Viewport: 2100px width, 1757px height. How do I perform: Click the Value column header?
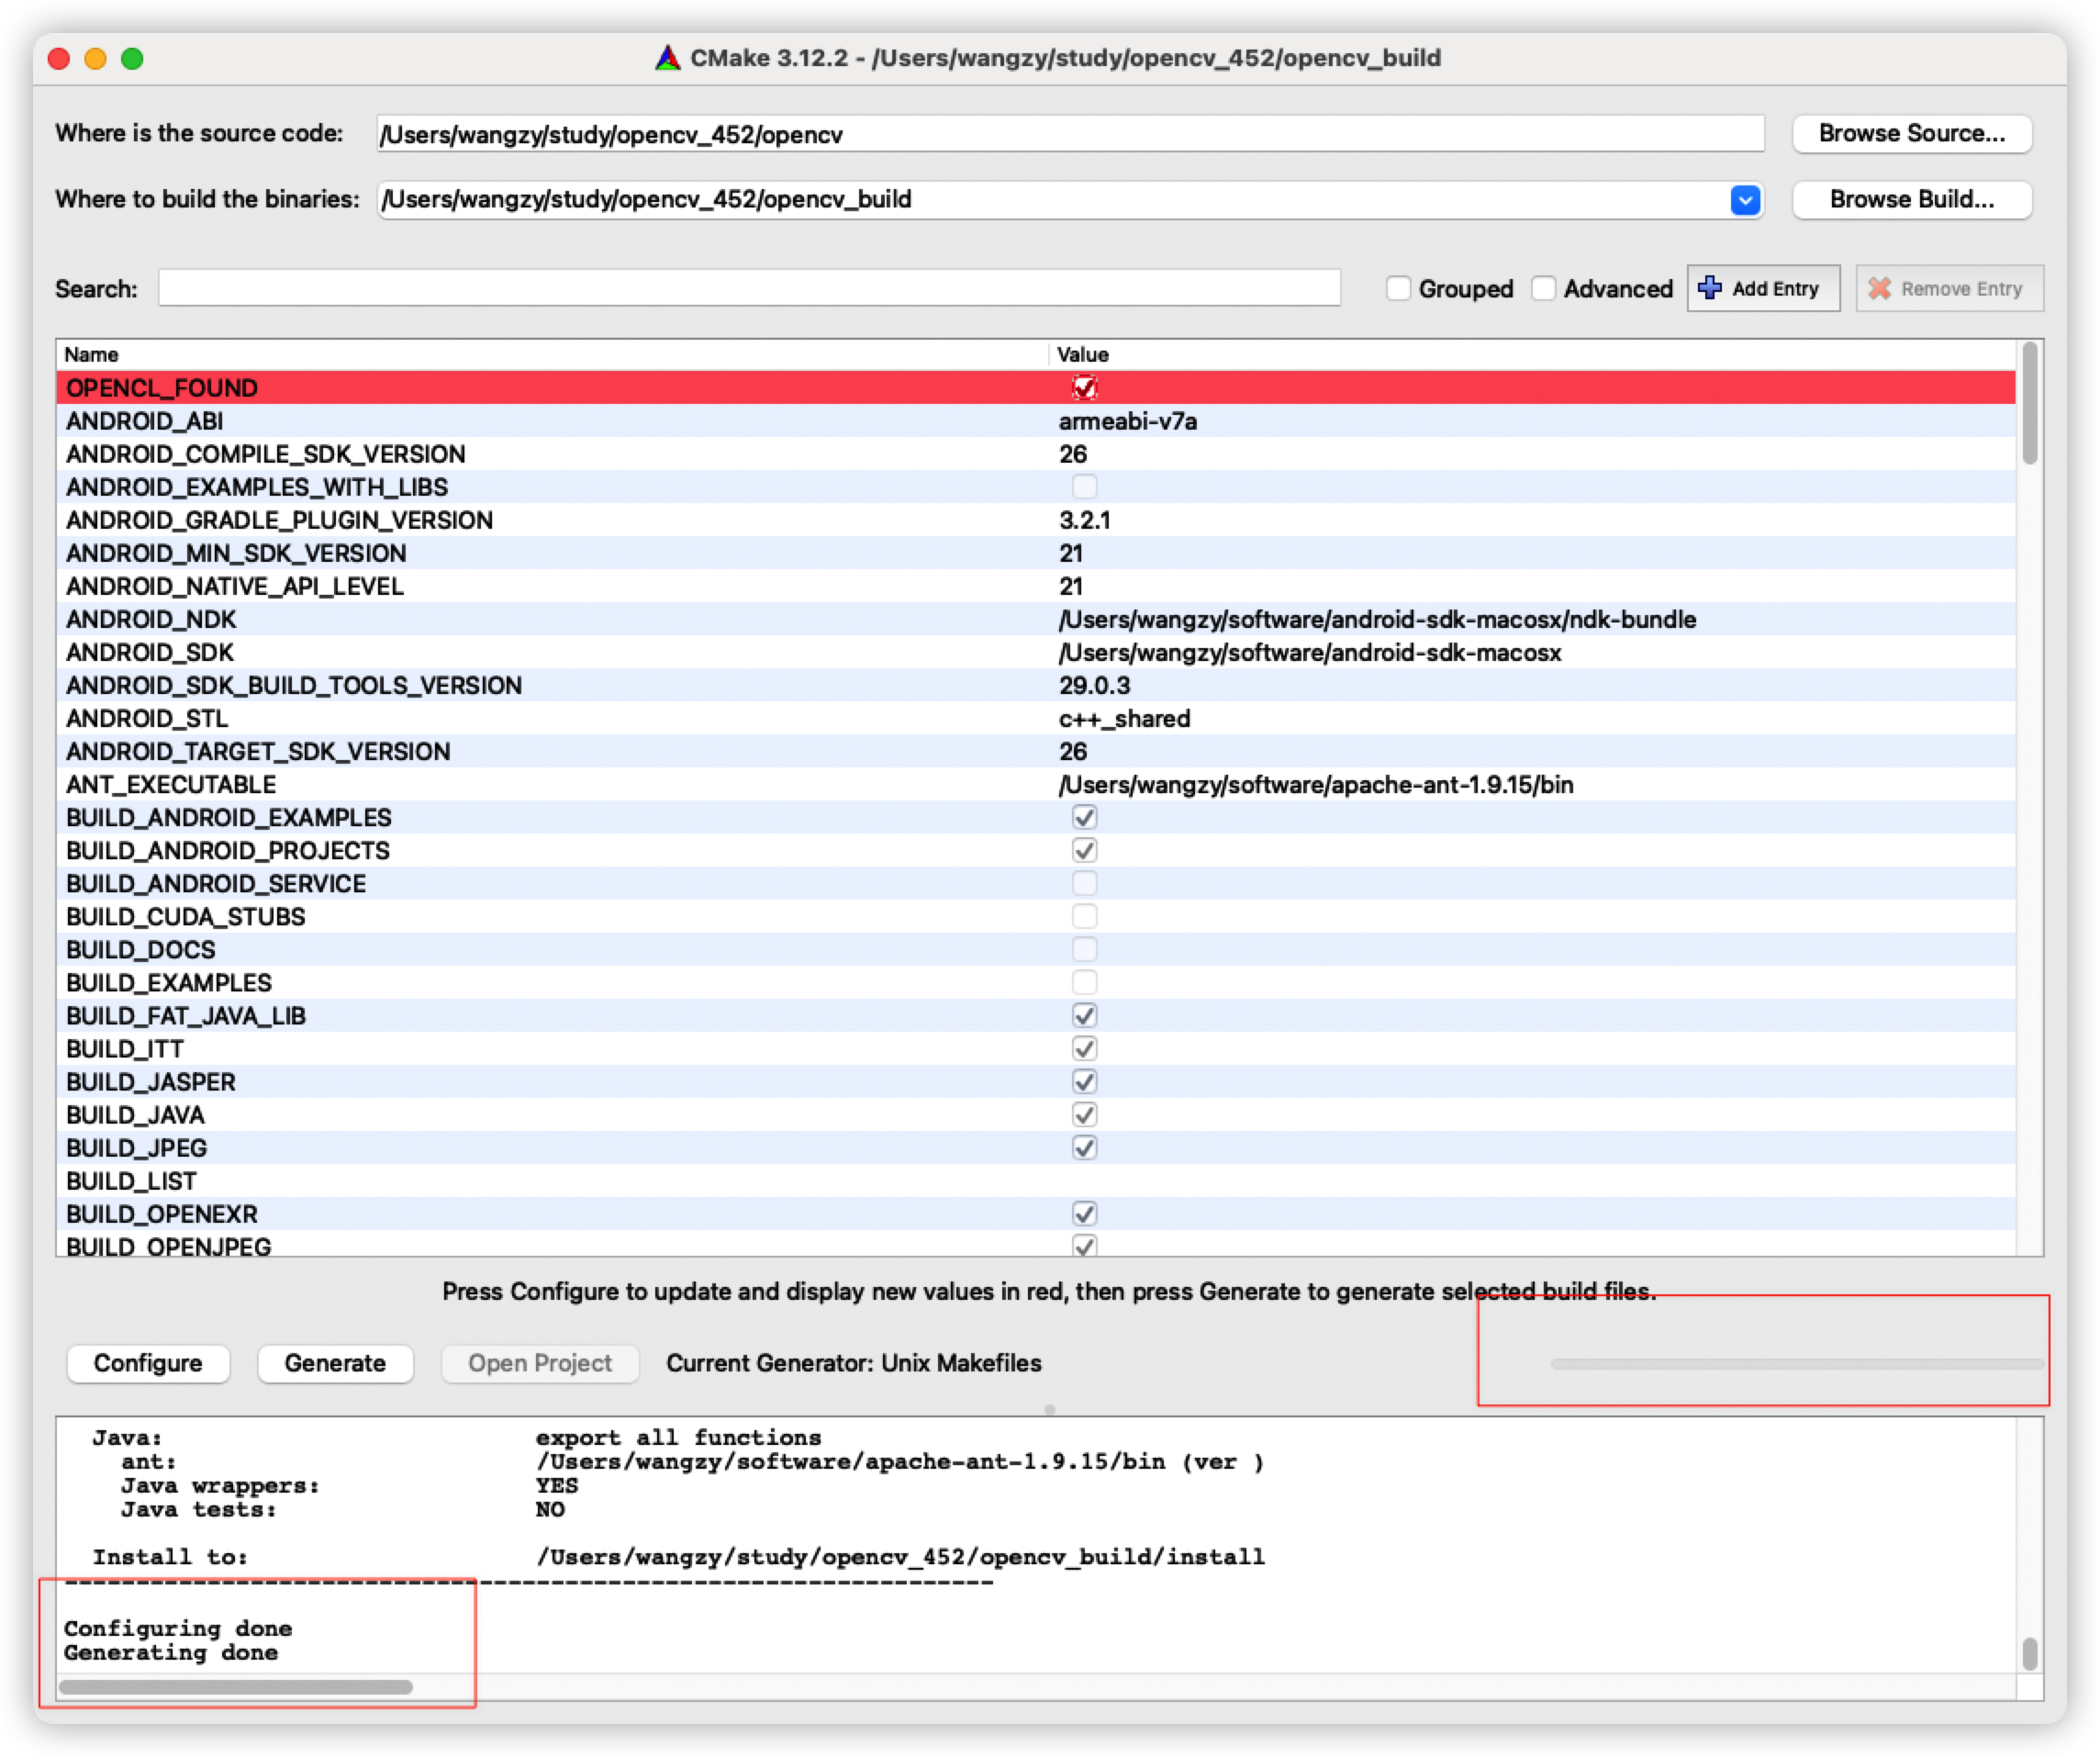pyautogui.click(x=1082, y=354)
